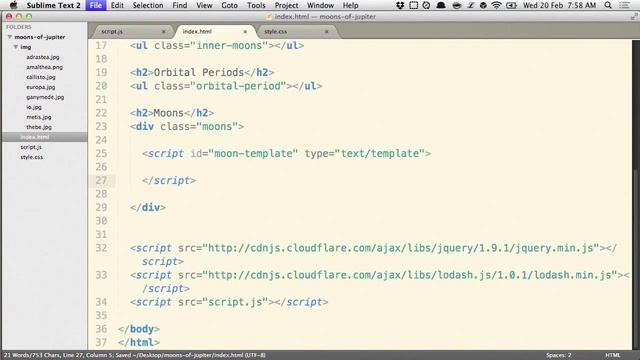Click line number 32 in the gutter

coord(101,248)
